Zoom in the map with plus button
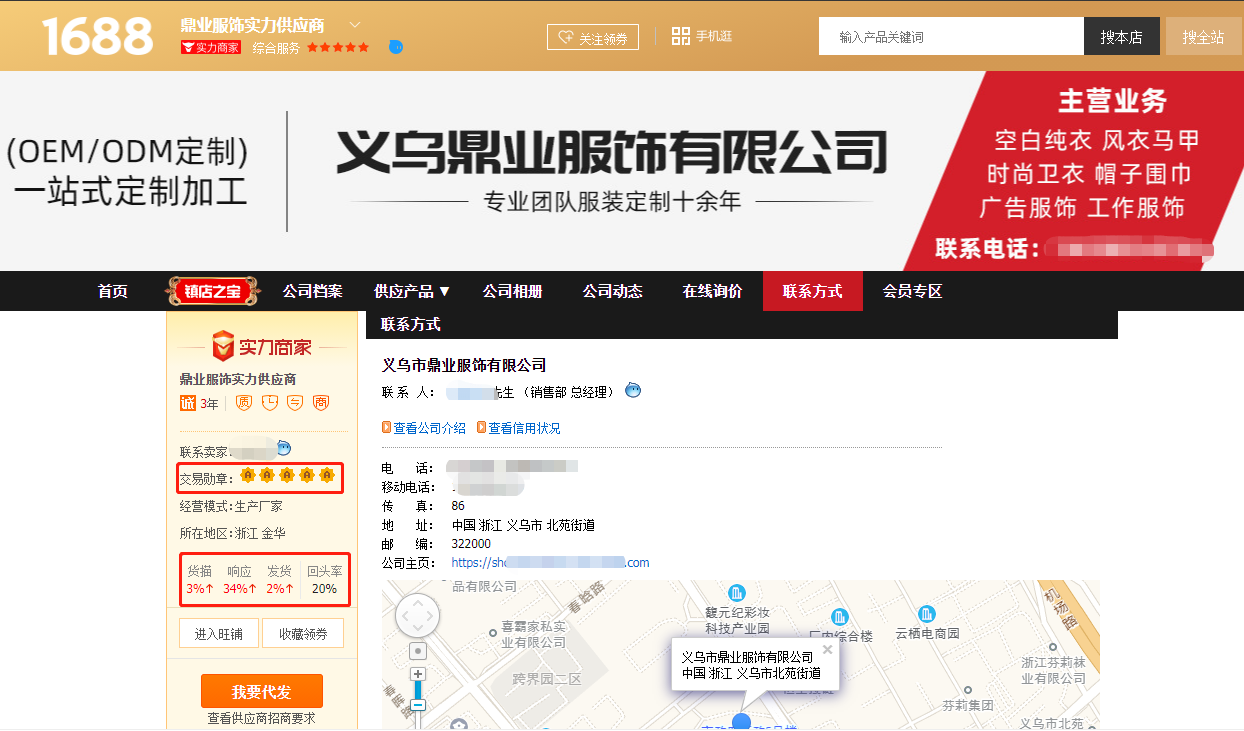1244x731 pixels. (x=418, y=674)
